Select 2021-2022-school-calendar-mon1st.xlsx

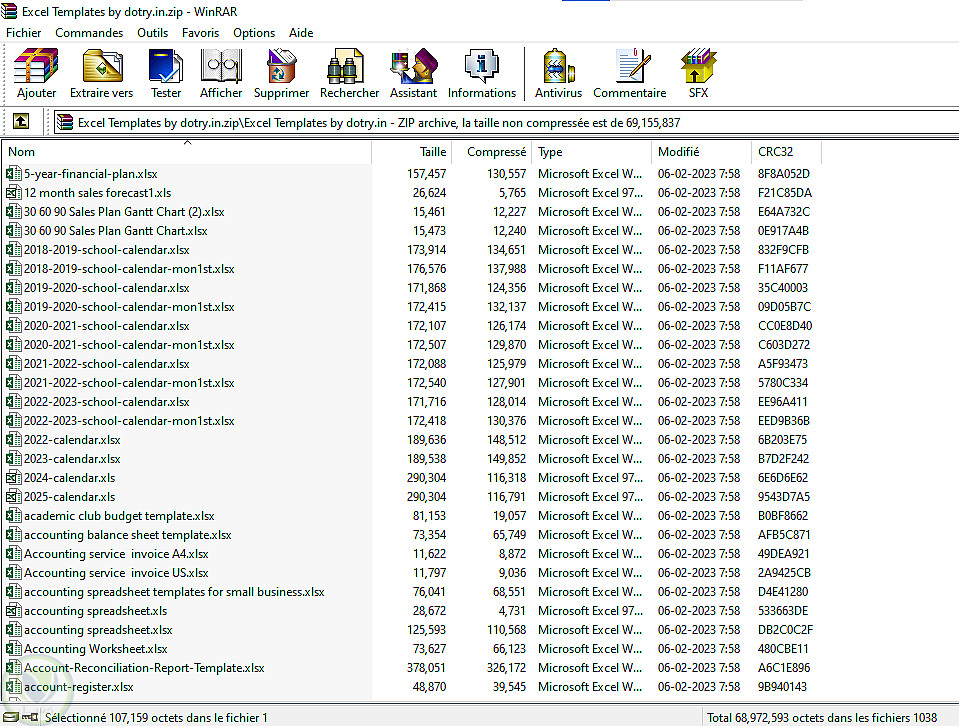(129, 382)
